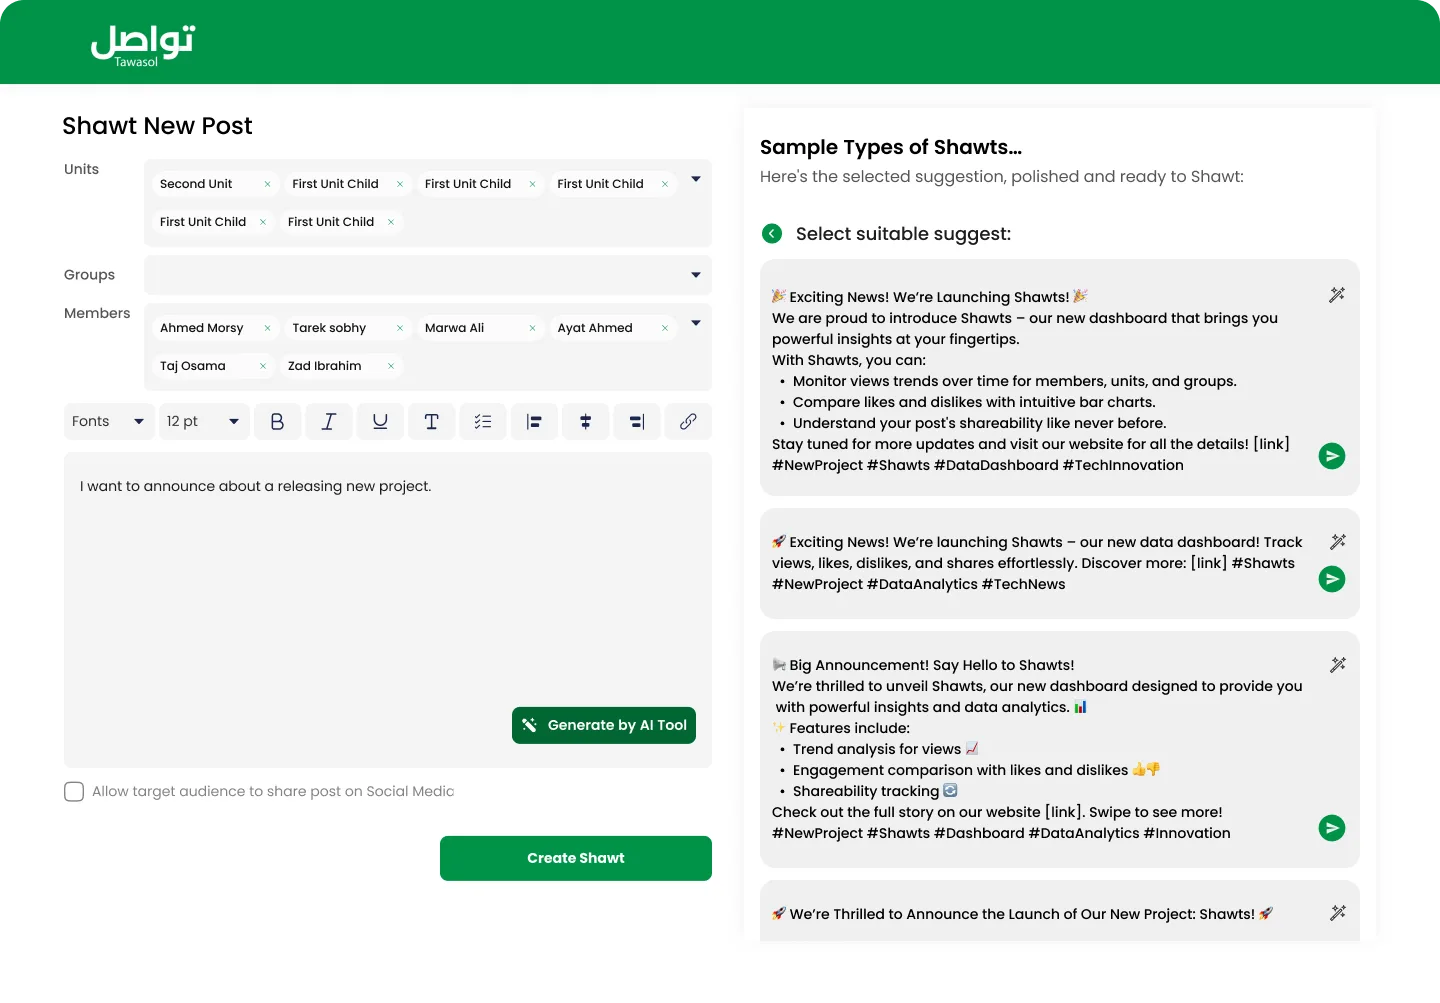The width and height of the screenshot is (1440, 1003).
Task: Remove the Ahmed Morsy member tag
Action: [267, 328]
